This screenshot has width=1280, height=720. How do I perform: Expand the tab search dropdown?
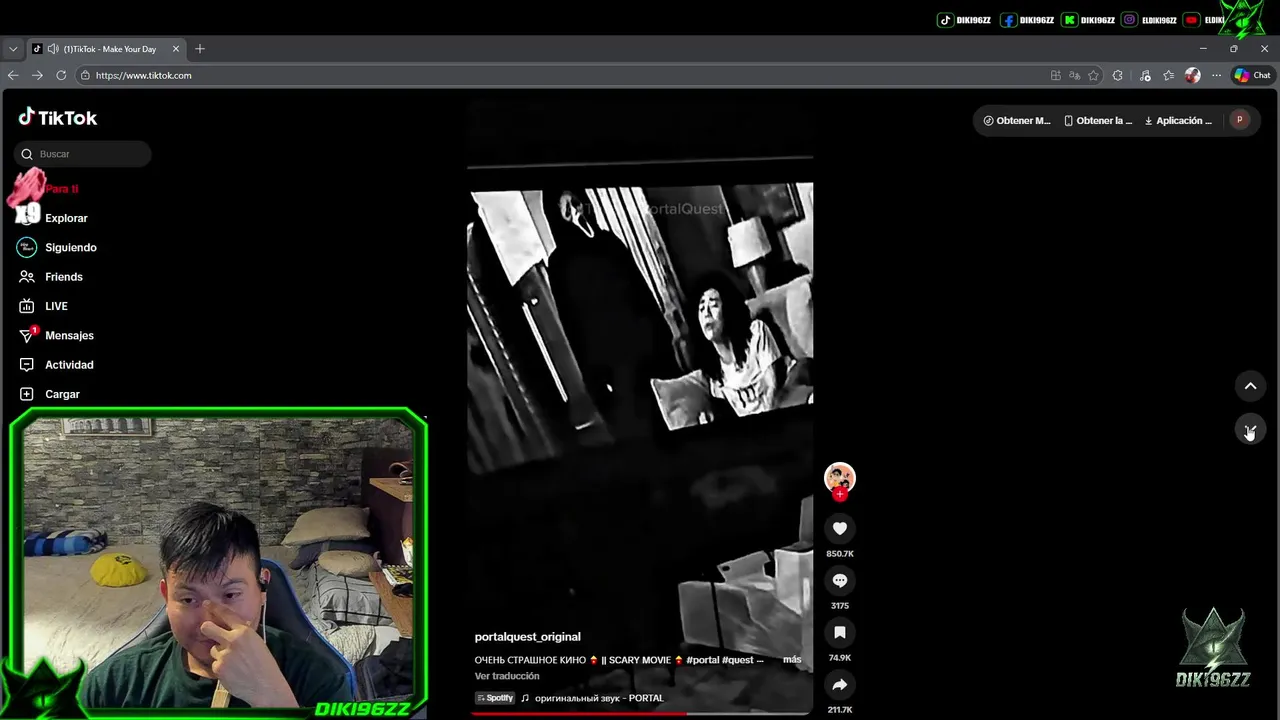[13, 49]
